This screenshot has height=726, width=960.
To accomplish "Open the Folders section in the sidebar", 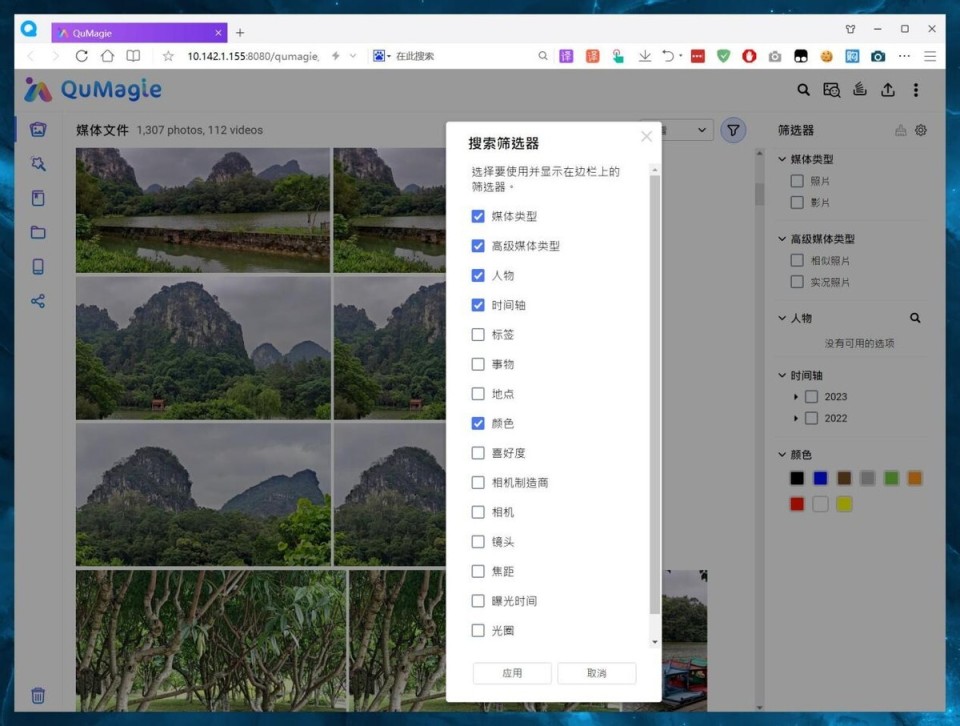I will [38, 233].
